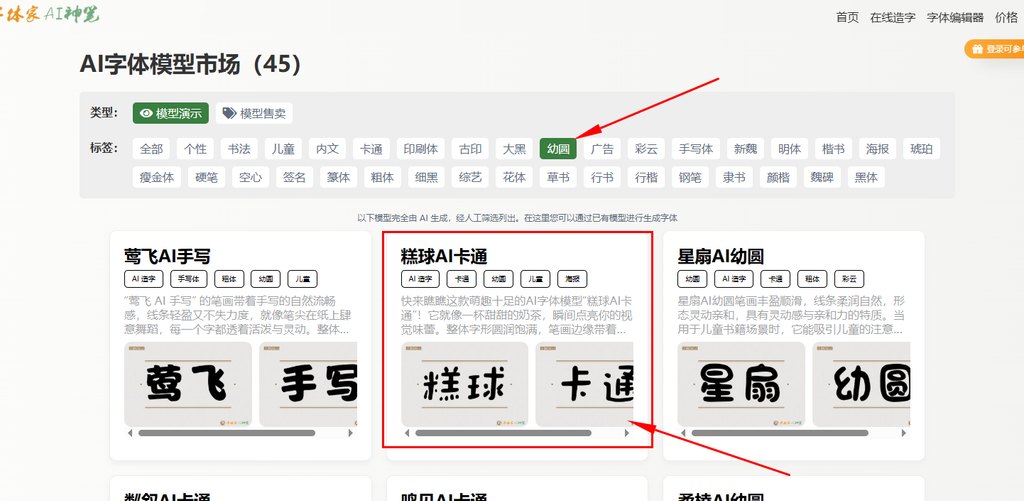Filter by the 黑体 tag
This screenshot has height=501, width=1024.
coord(867,177)
